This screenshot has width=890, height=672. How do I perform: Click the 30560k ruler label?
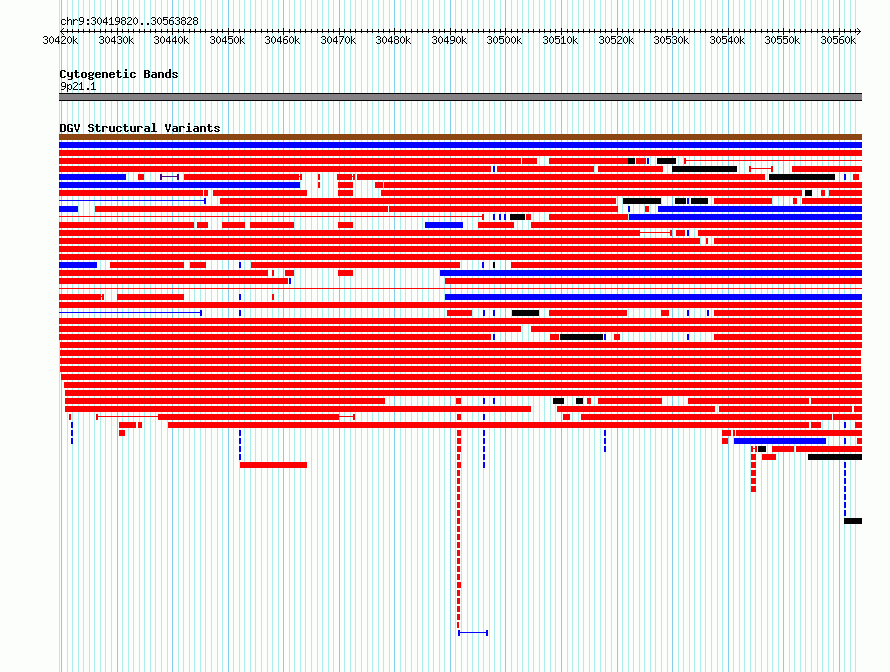[838, 40]
